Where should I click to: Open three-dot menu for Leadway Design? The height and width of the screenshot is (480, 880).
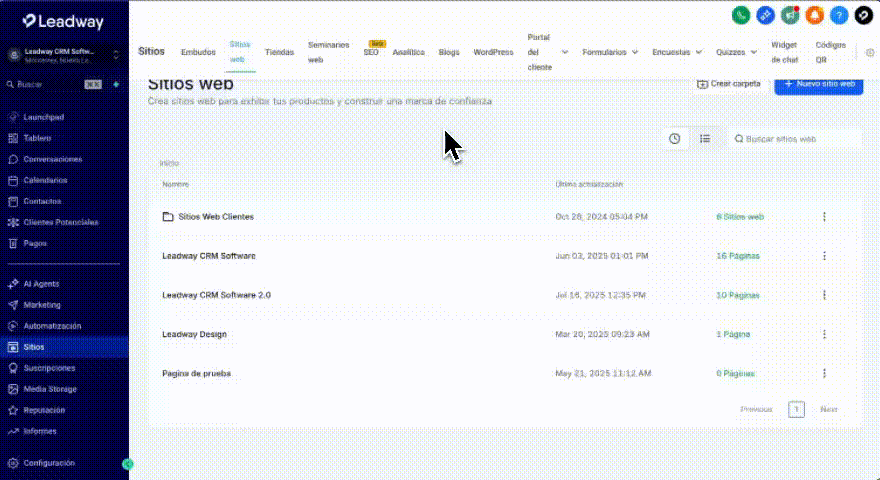pos(824,334)
